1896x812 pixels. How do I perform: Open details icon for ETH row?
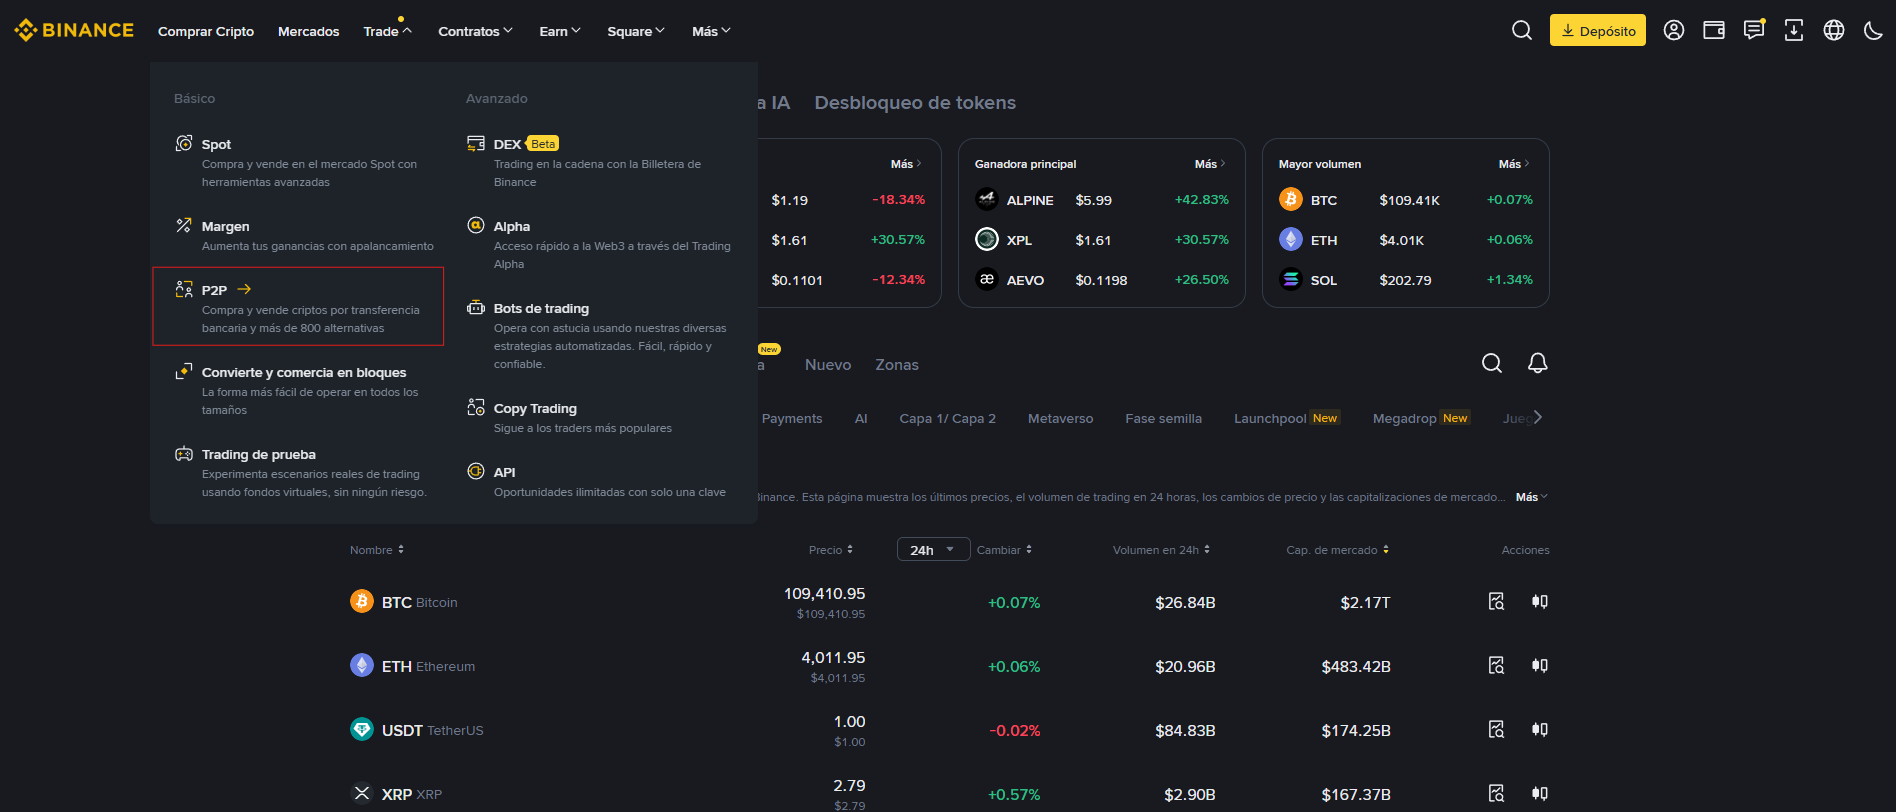[x=1496, y=665]
